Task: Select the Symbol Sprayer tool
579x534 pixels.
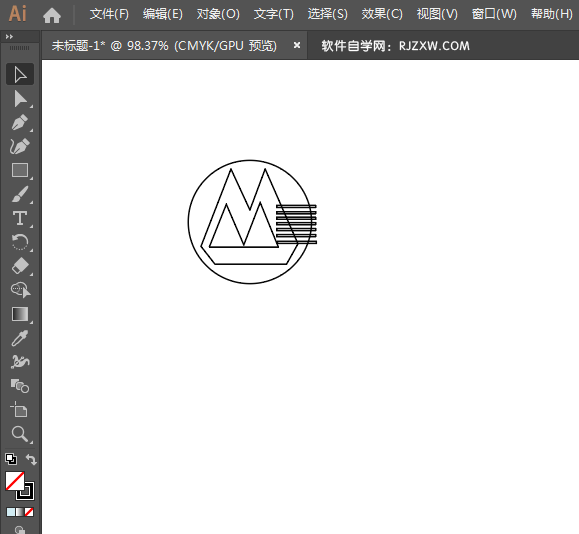Action: pos(20,362)
